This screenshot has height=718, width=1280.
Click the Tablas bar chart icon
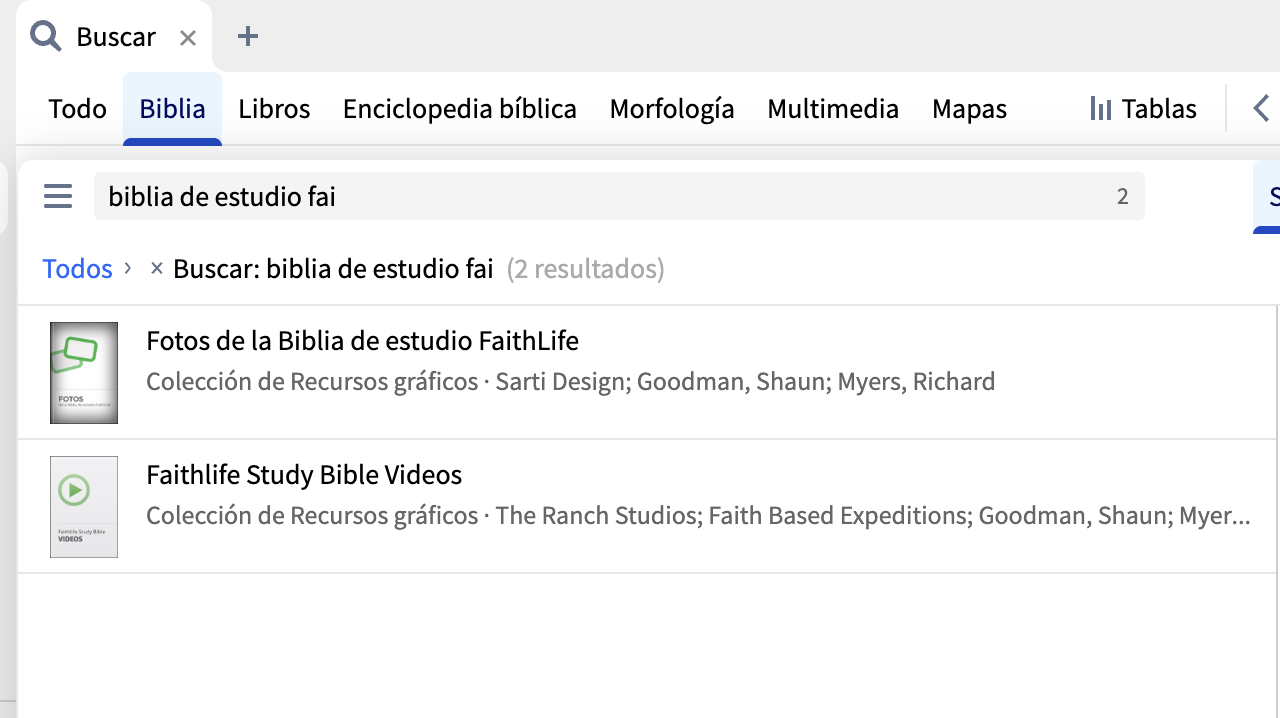pyautogui.click(x=1101, y=109)
